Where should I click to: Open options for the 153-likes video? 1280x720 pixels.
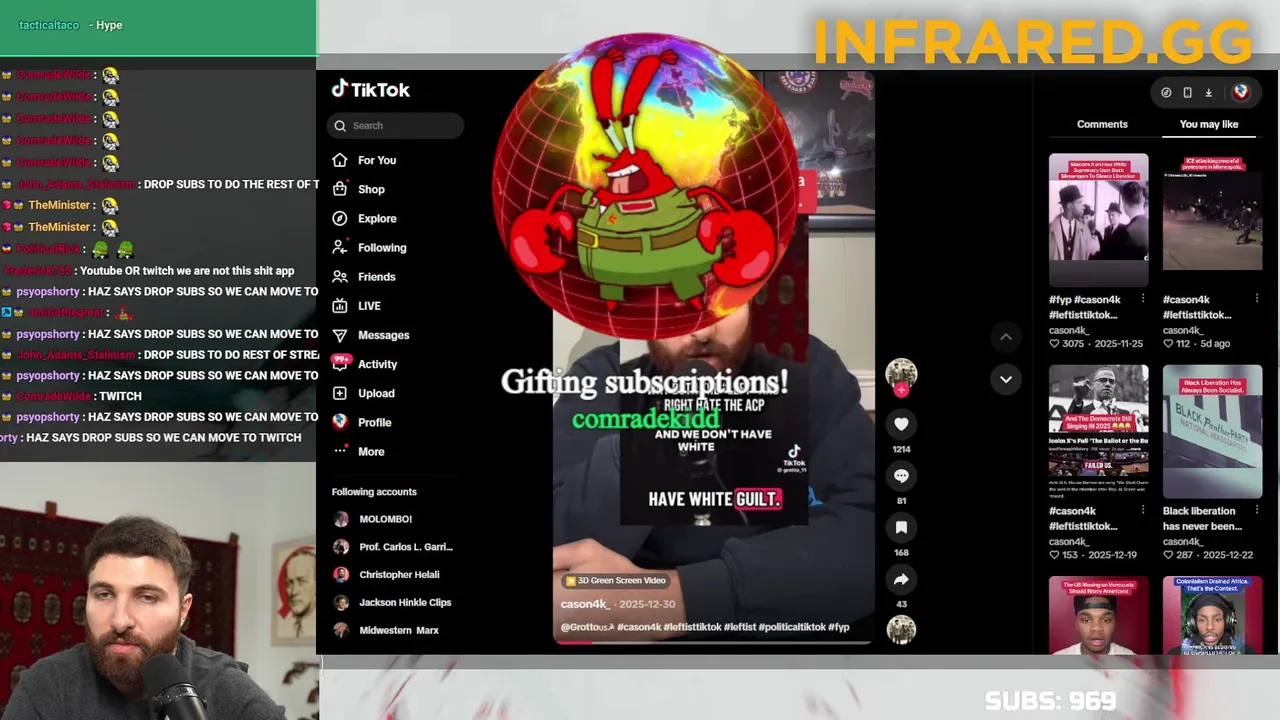click(1143, 511)
